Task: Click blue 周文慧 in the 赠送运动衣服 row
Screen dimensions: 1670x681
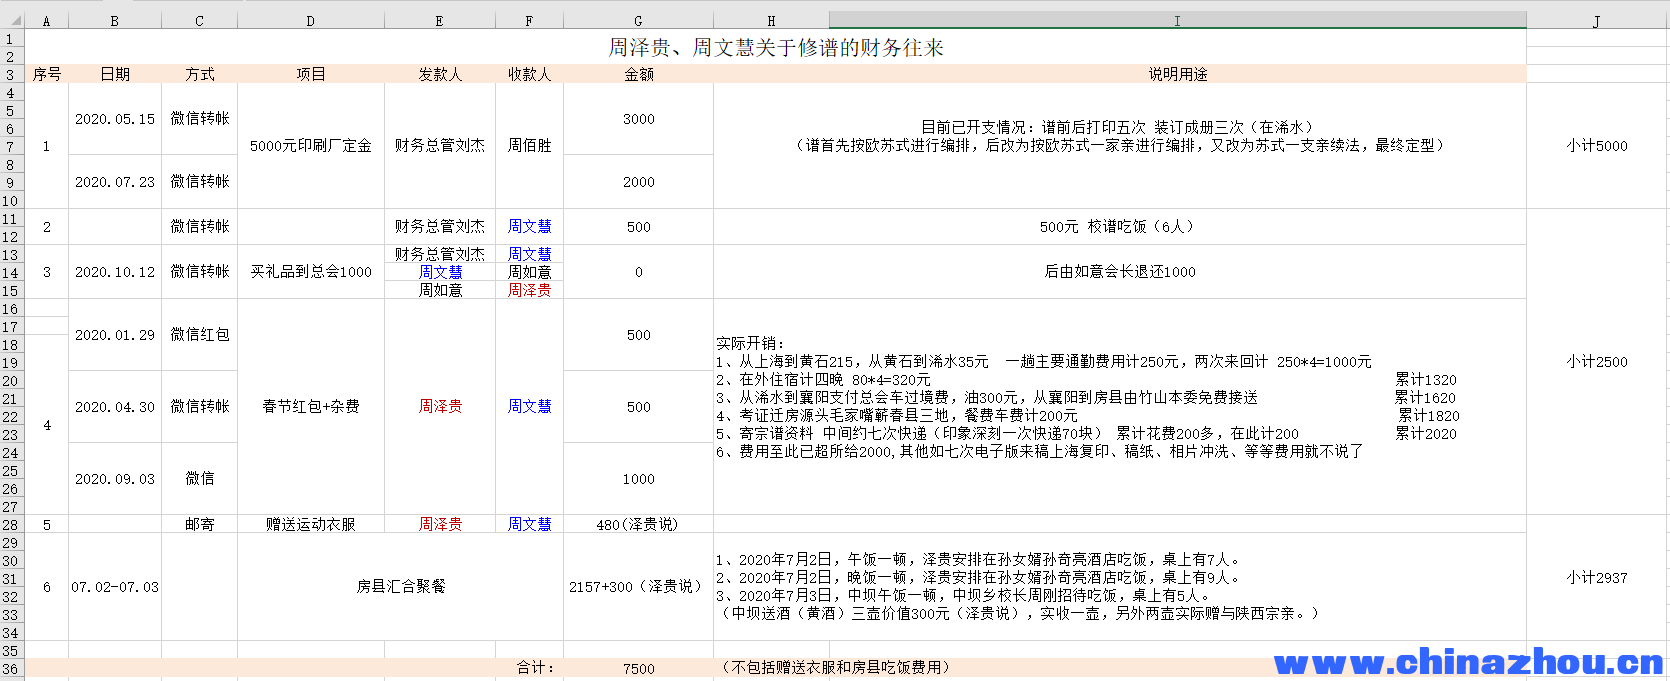Action: point(529,524)
